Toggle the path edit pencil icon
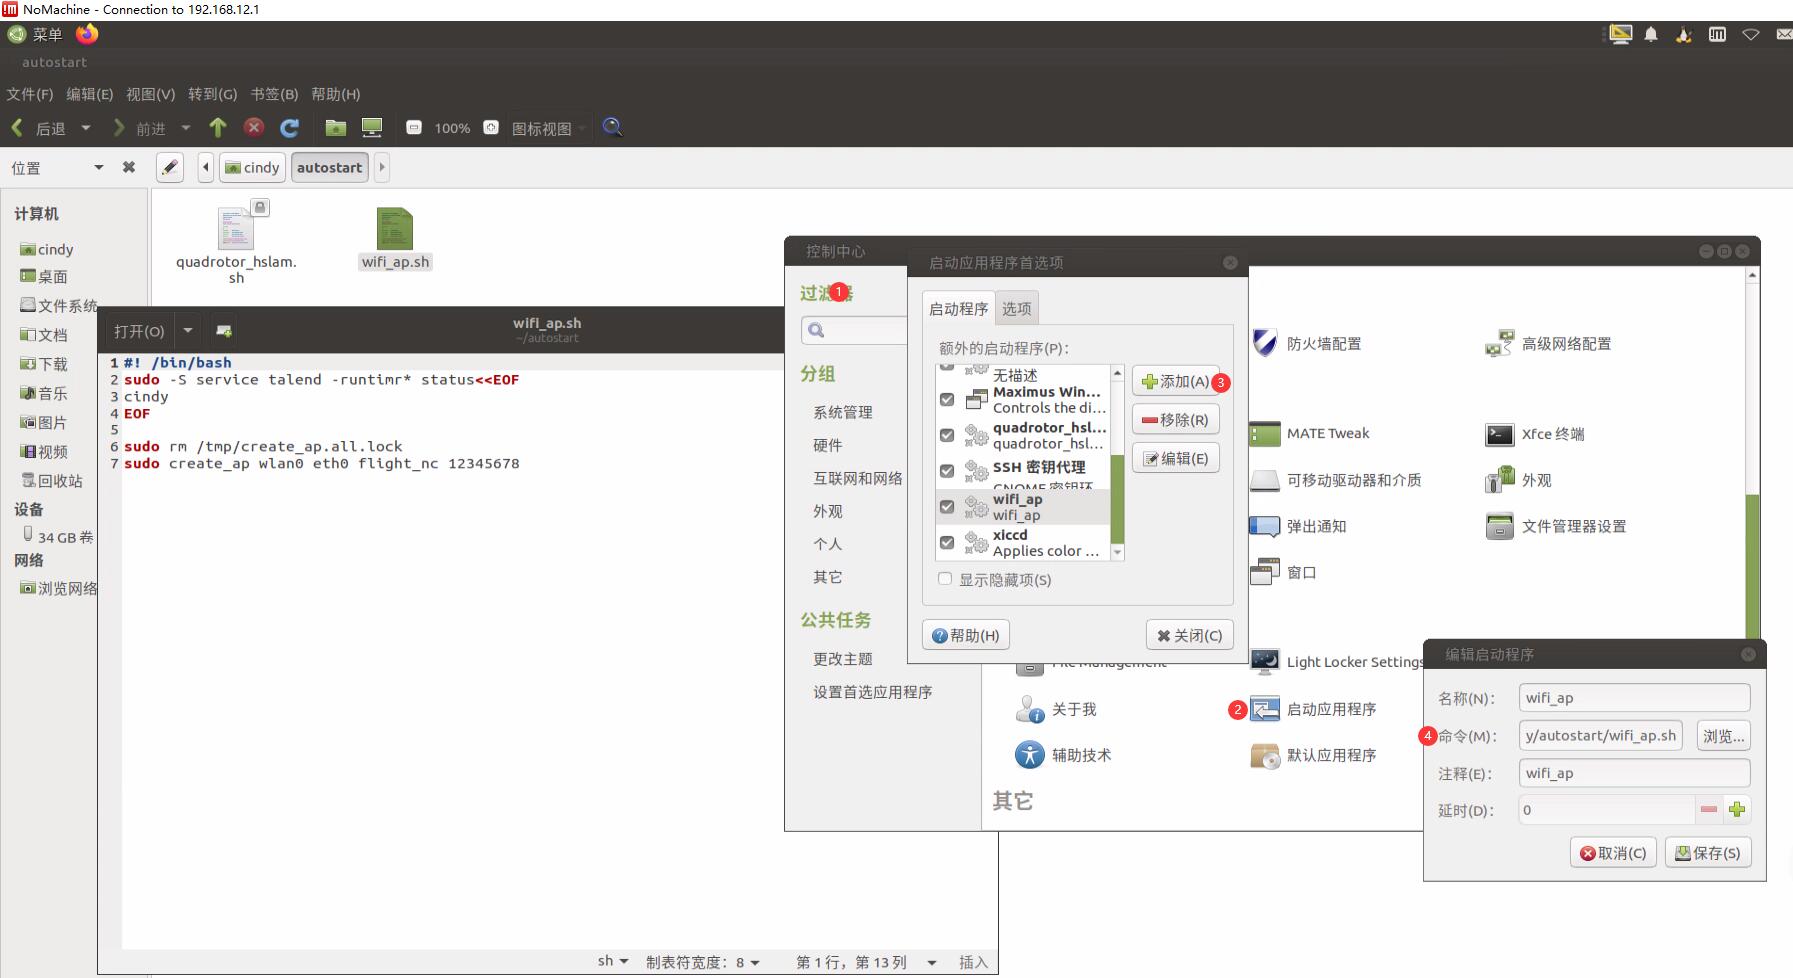The width and height of the screenshot is (1793, 978). click(x=170, y=167)
